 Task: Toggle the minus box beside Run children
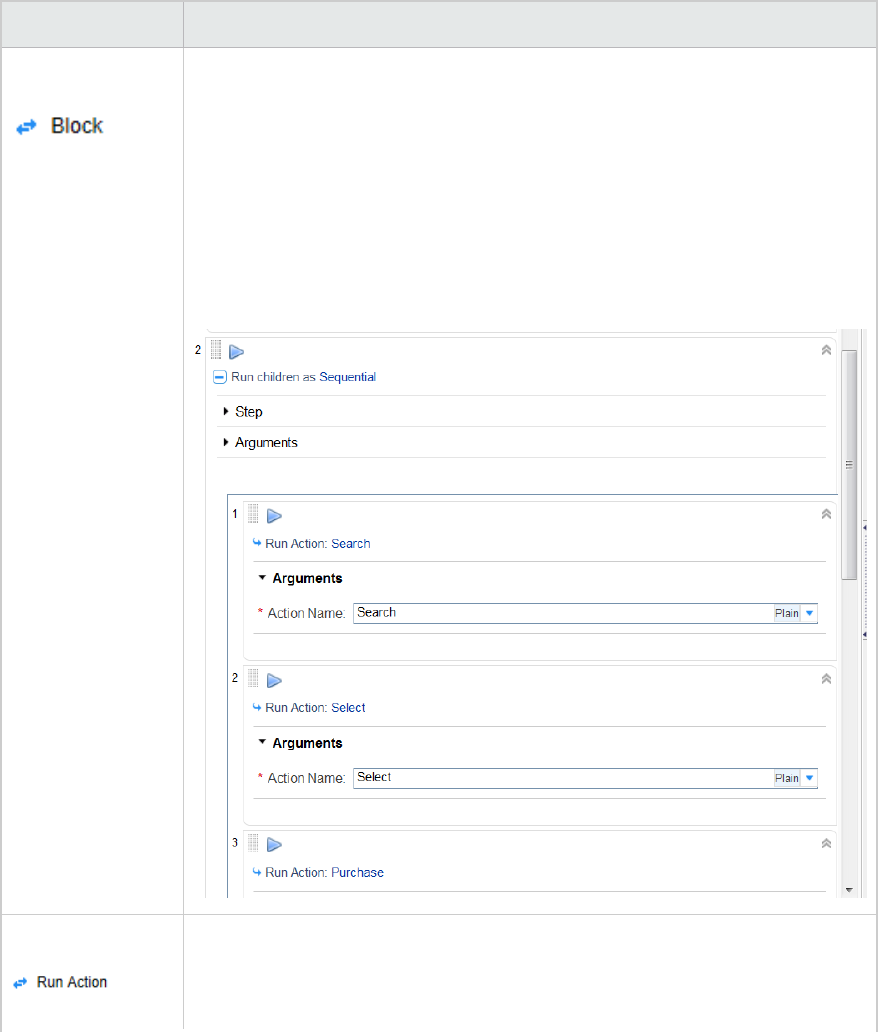[x=220, y=377]
